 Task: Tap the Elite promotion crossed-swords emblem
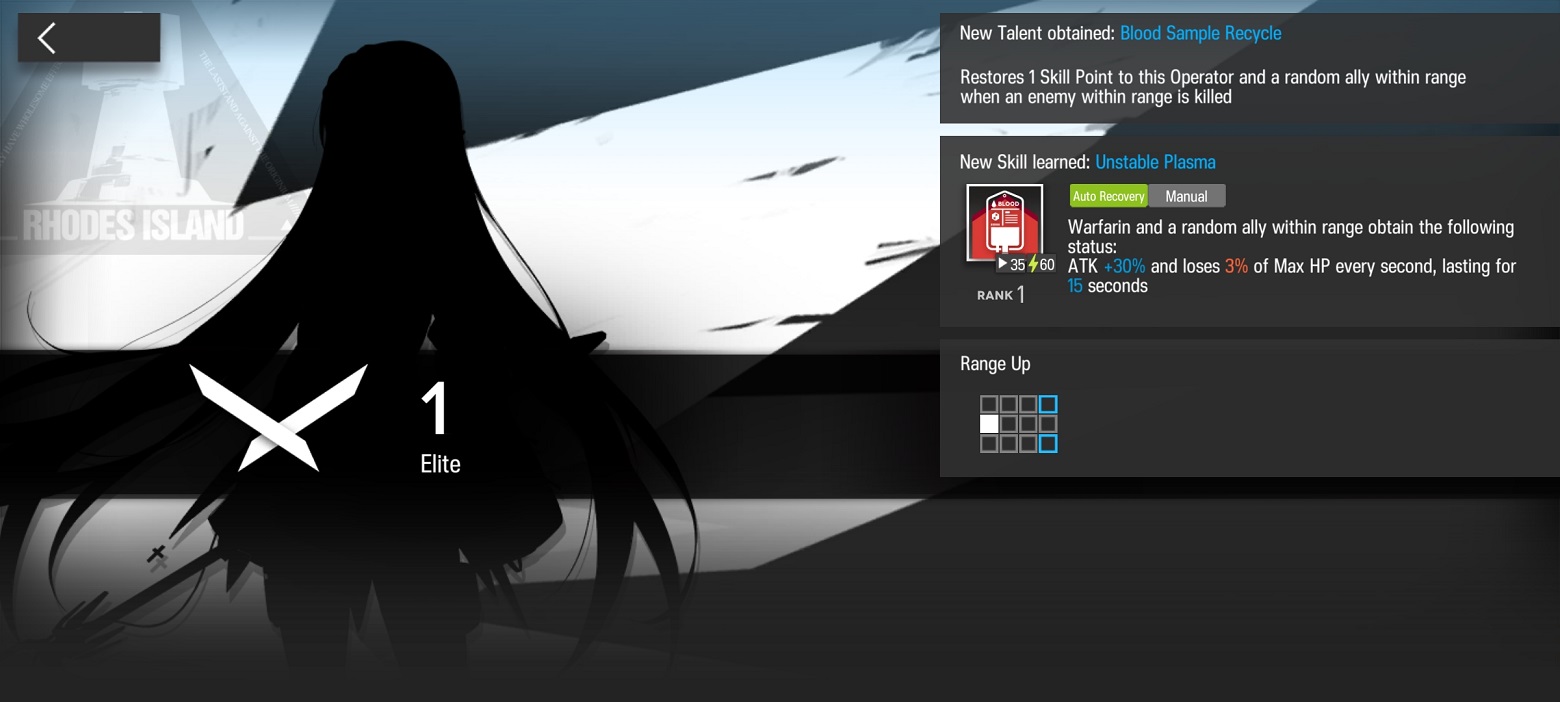coord(278,417)
